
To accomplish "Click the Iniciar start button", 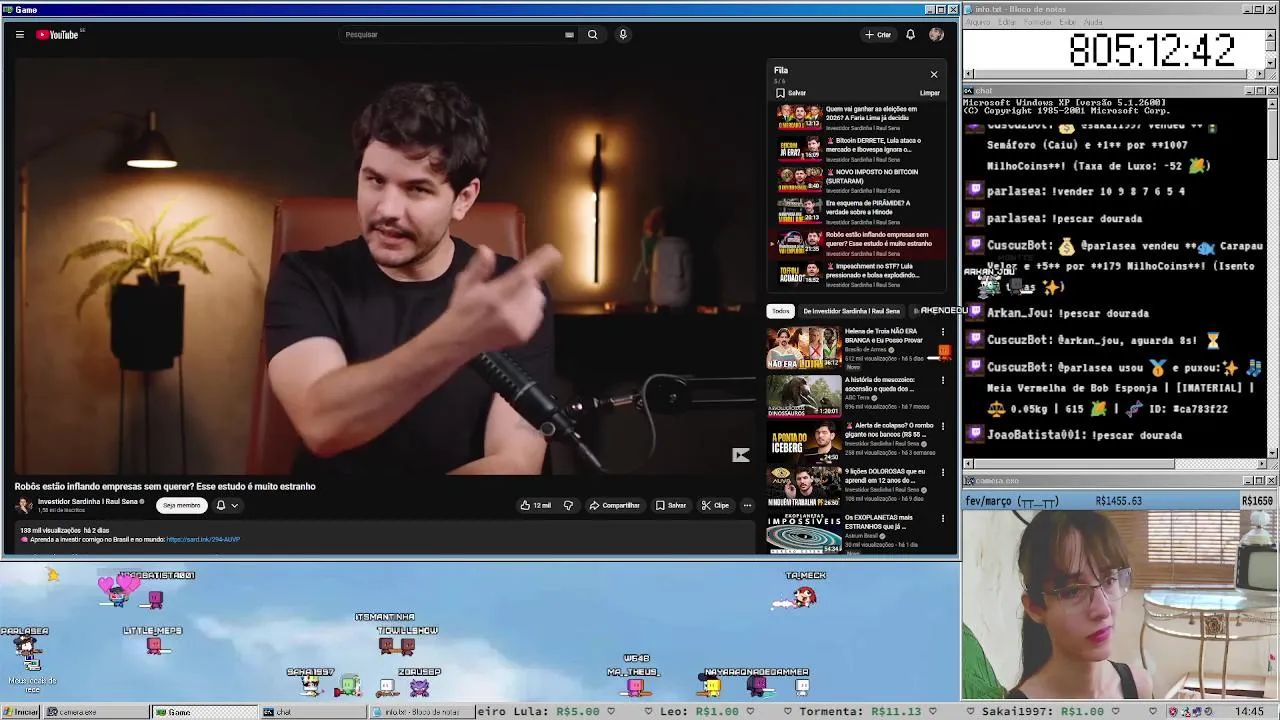I will pyautogui.click(x=20, y=712).
